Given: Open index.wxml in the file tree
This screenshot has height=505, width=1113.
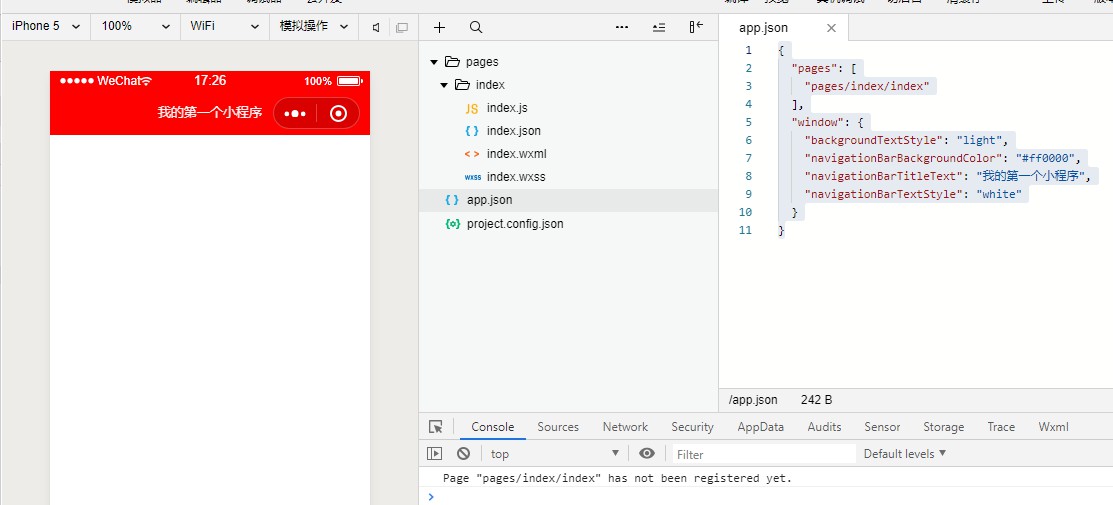Looking at the screenshot, I should point(516,154).
